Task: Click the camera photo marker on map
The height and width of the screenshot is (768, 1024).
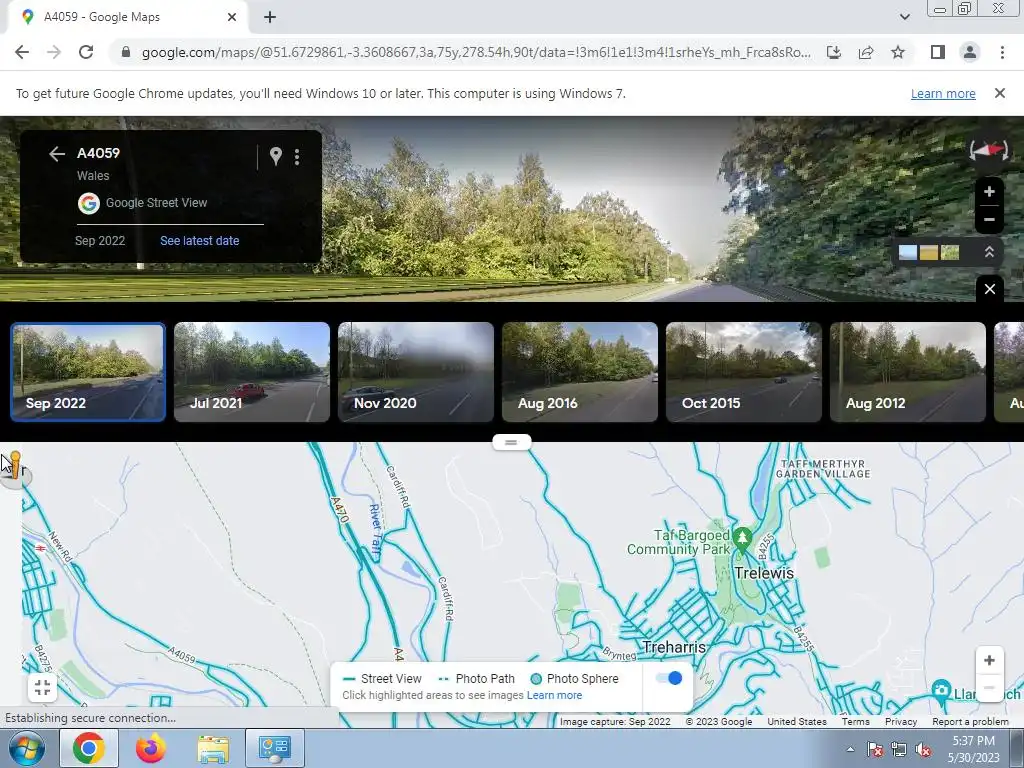Action: (x=941, y=690)
